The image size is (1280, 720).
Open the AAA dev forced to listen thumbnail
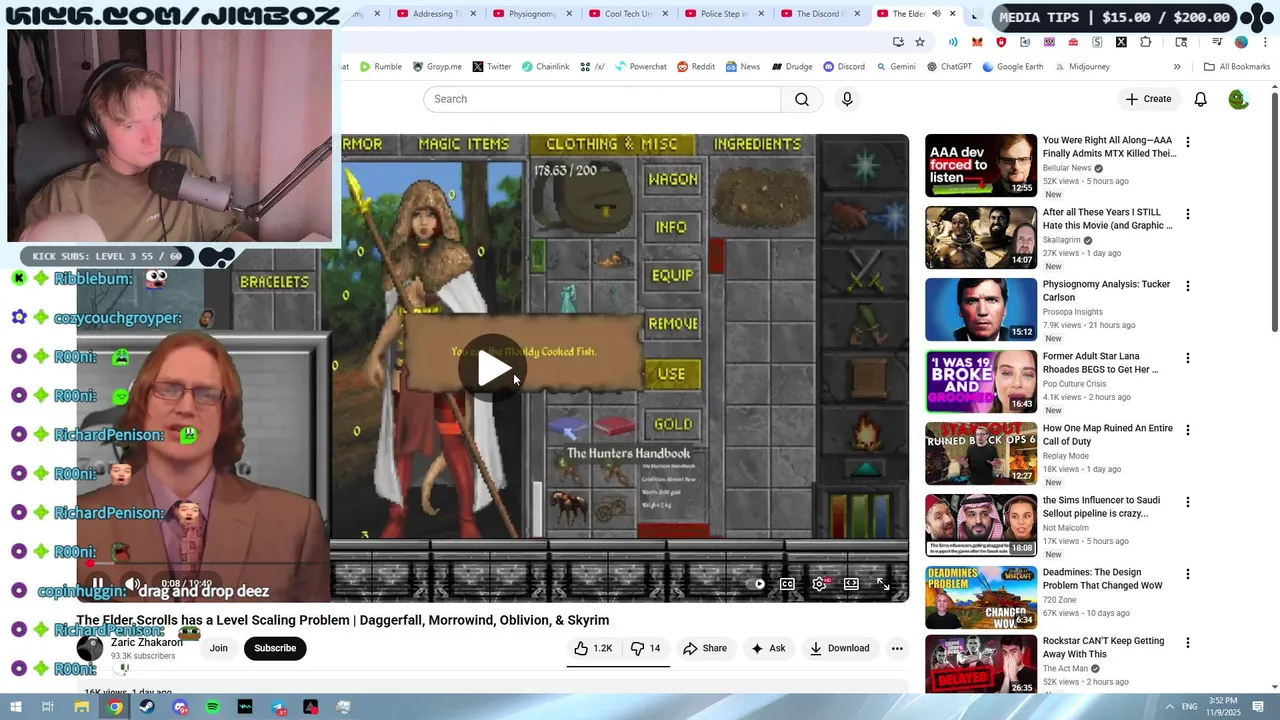(981, 165)
